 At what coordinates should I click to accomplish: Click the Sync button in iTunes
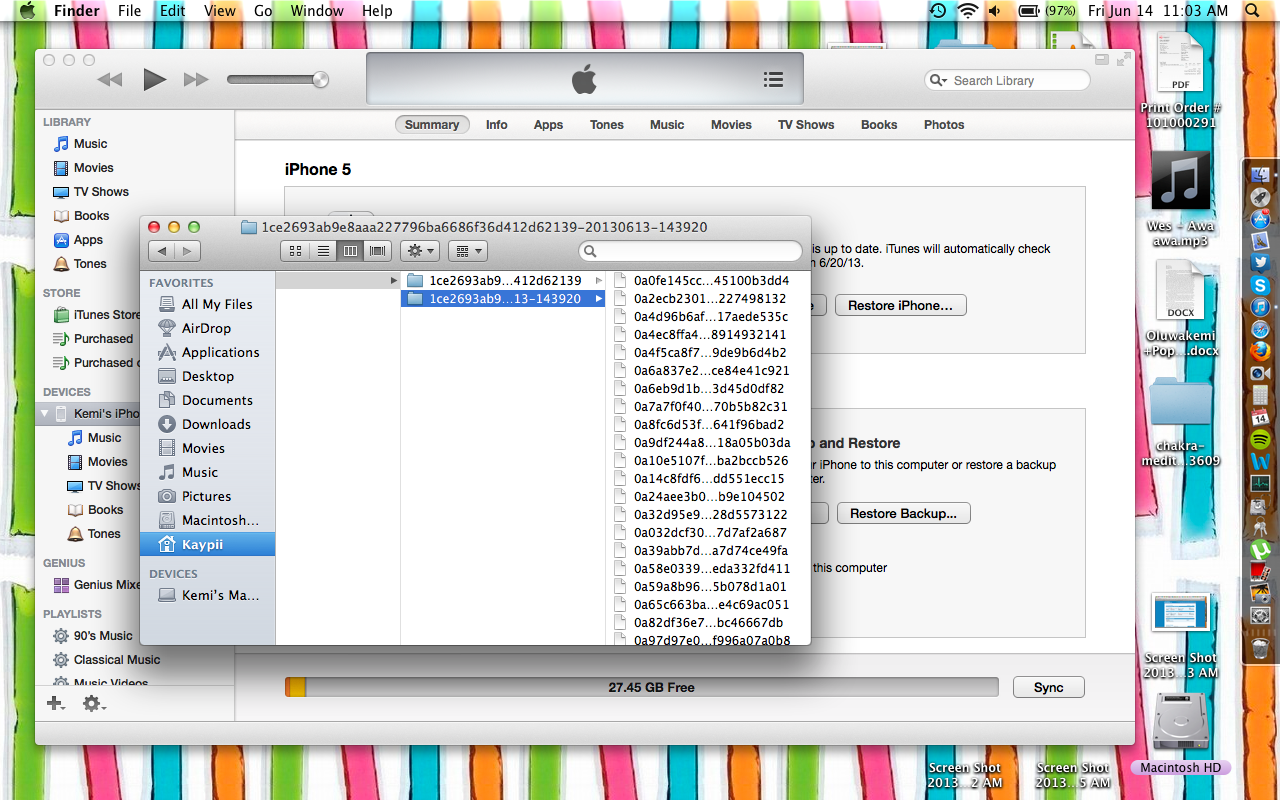1049,687
